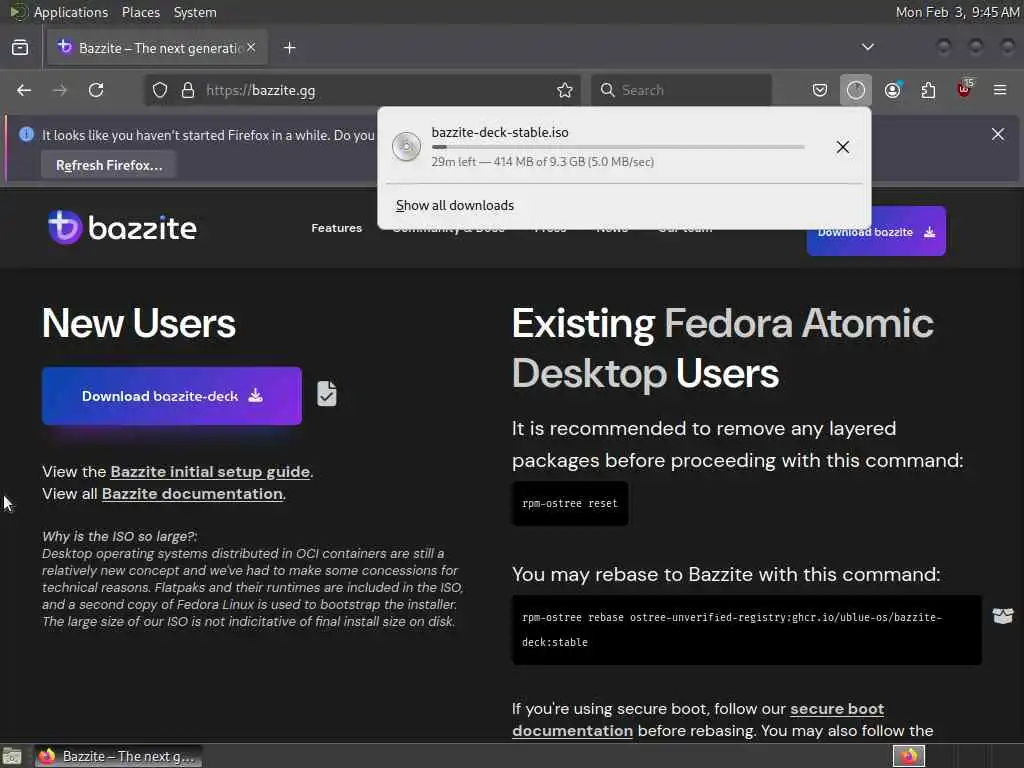Open the Bazzite documentation link
1024x768 pixels.
(192, 494)
